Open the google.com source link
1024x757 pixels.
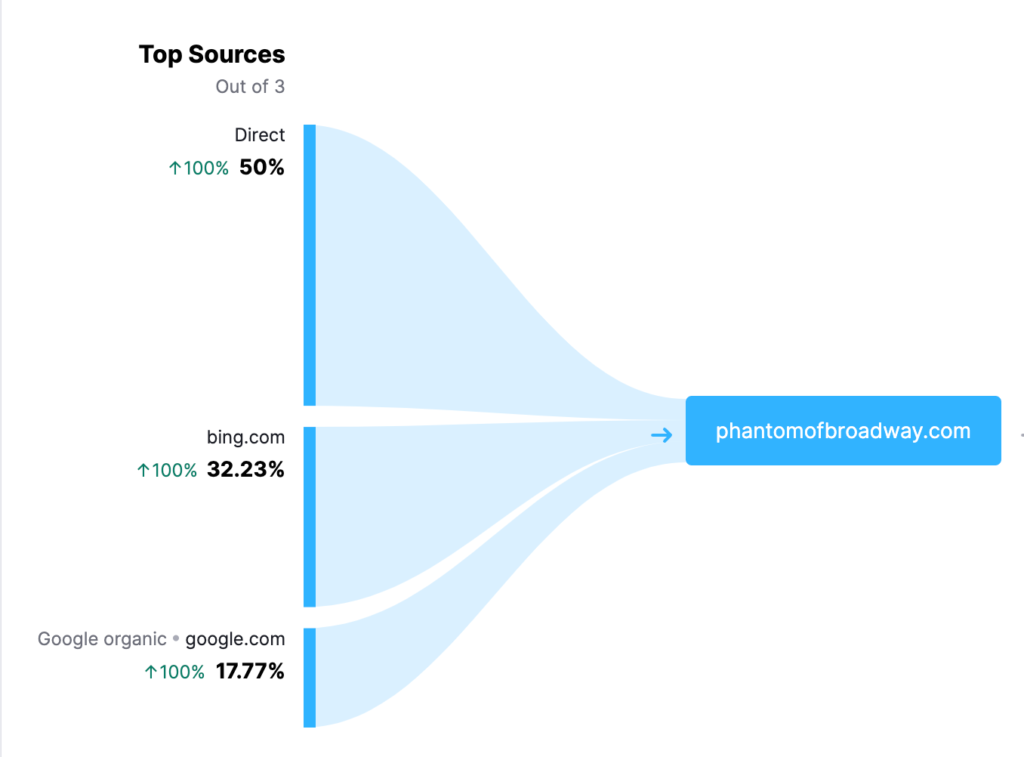point(235,639)
